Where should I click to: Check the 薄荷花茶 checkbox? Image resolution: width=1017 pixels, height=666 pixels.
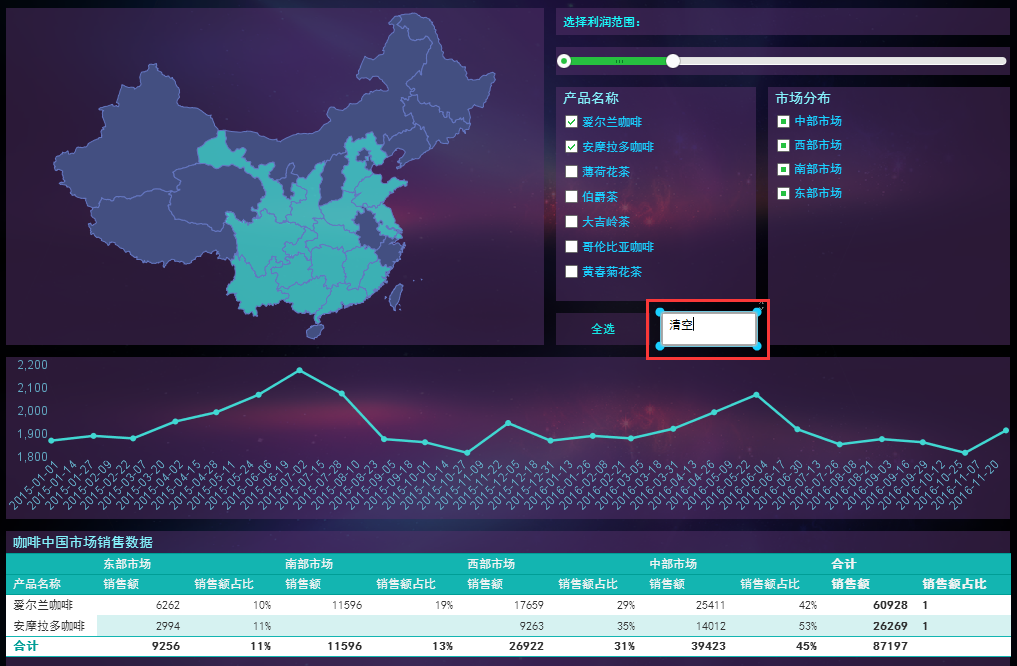click(x=571, y=172)
